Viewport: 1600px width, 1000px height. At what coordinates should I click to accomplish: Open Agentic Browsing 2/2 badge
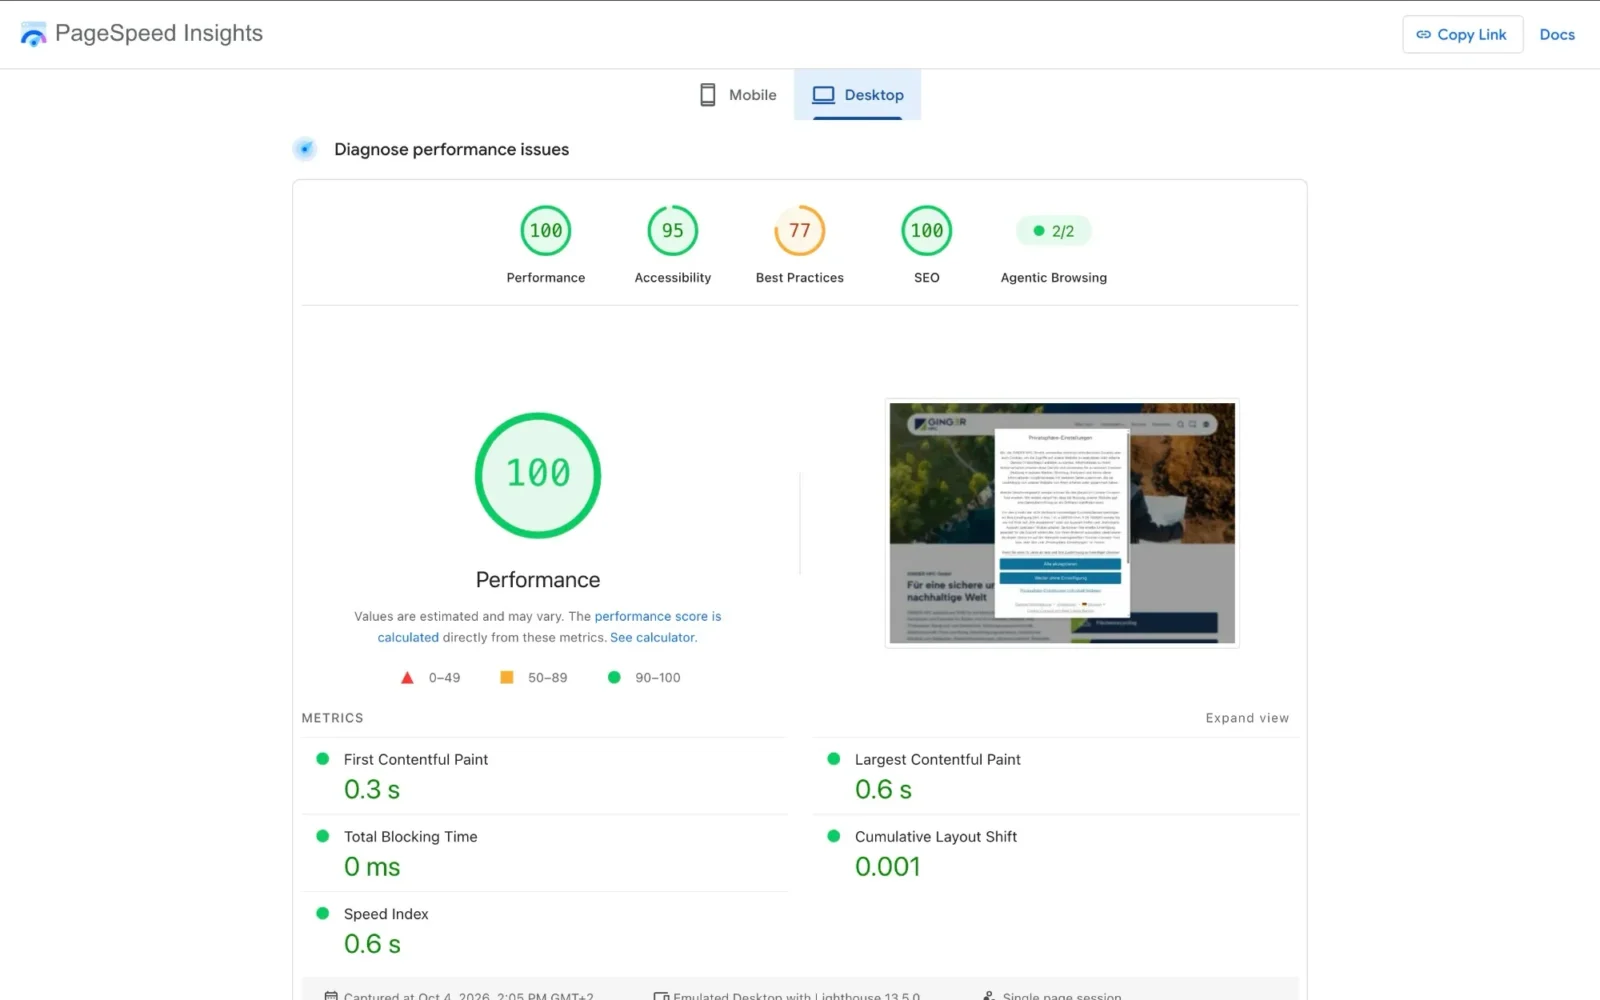coord(1054,231)
